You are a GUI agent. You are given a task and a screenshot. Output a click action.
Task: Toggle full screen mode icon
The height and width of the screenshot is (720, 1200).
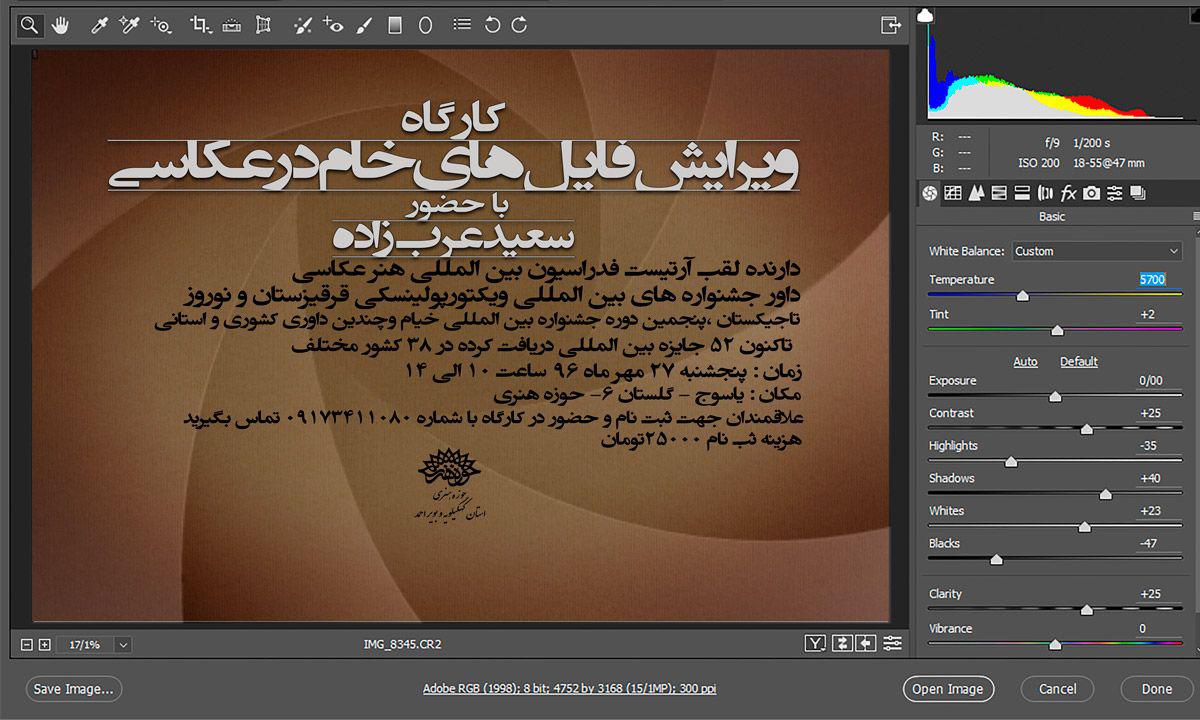(890, 25)
